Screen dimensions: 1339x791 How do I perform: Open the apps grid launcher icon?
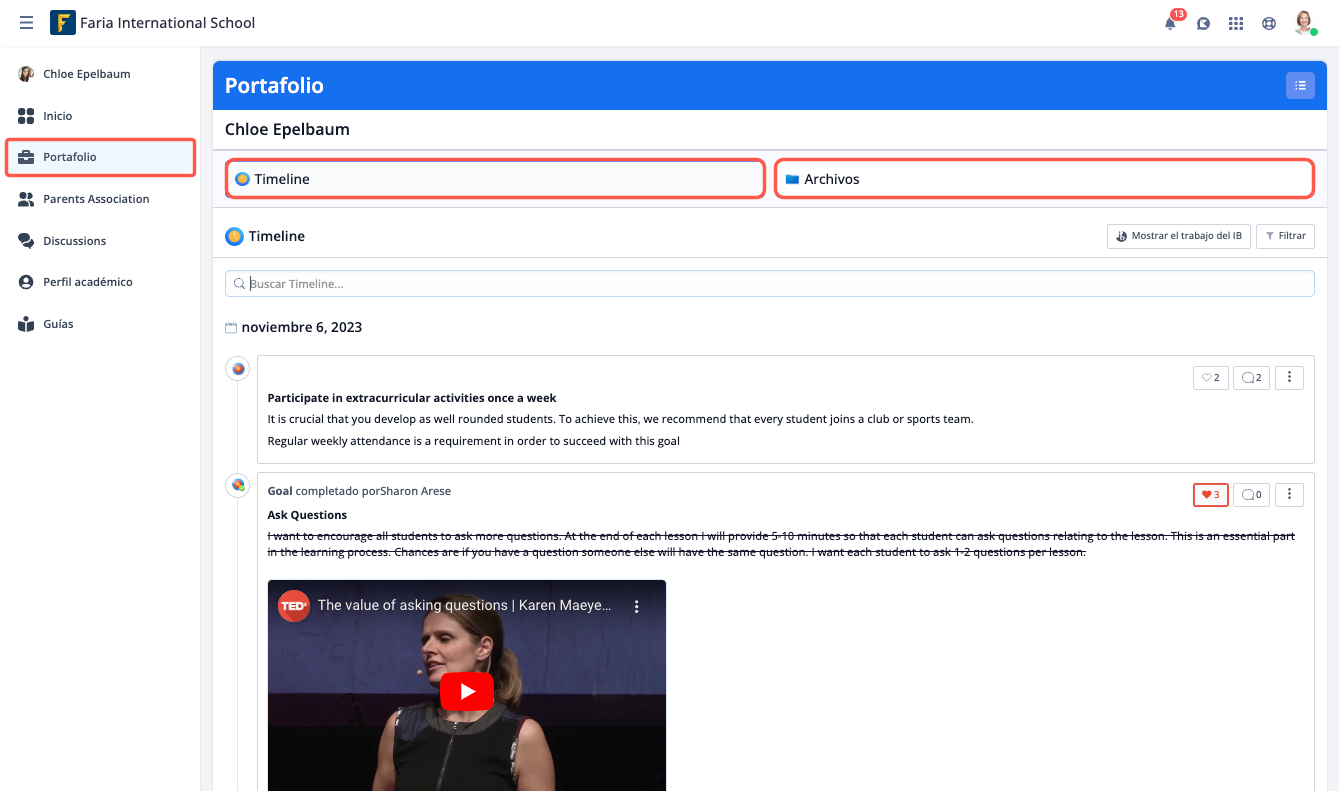tap(1236, 23)
